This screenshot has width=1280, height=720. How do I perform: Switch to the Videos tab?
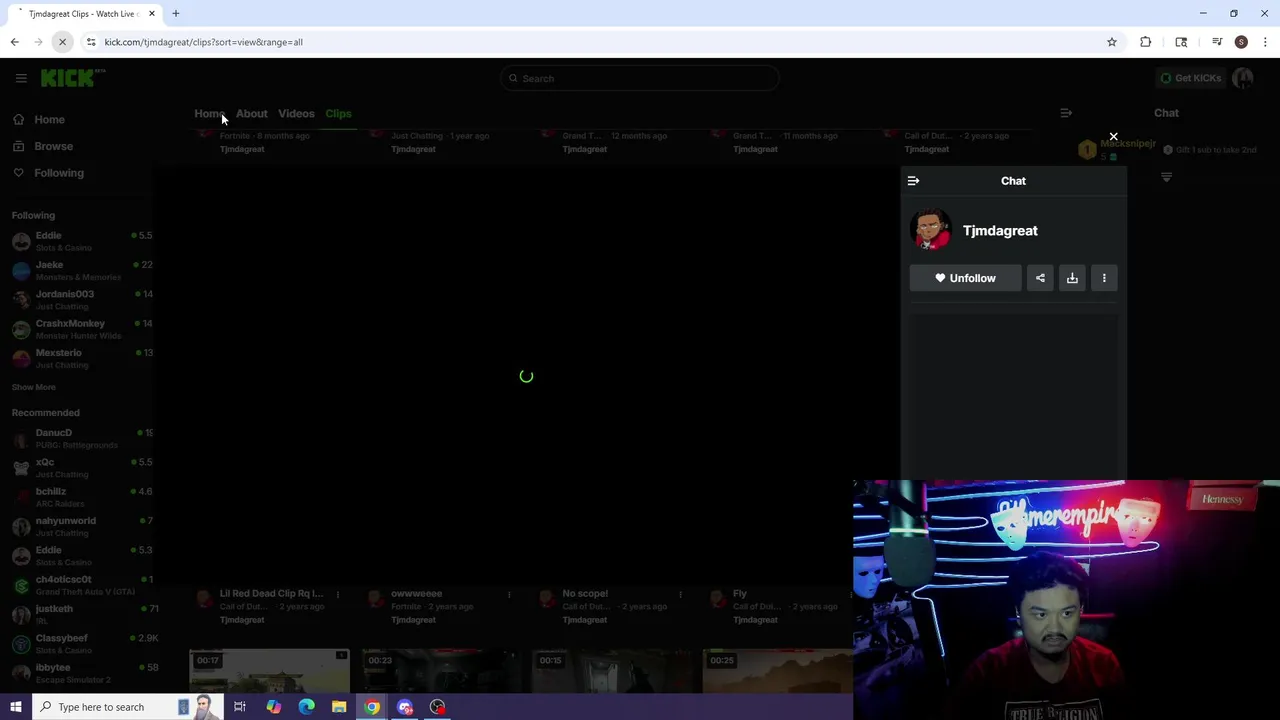(x=296, y=114)
